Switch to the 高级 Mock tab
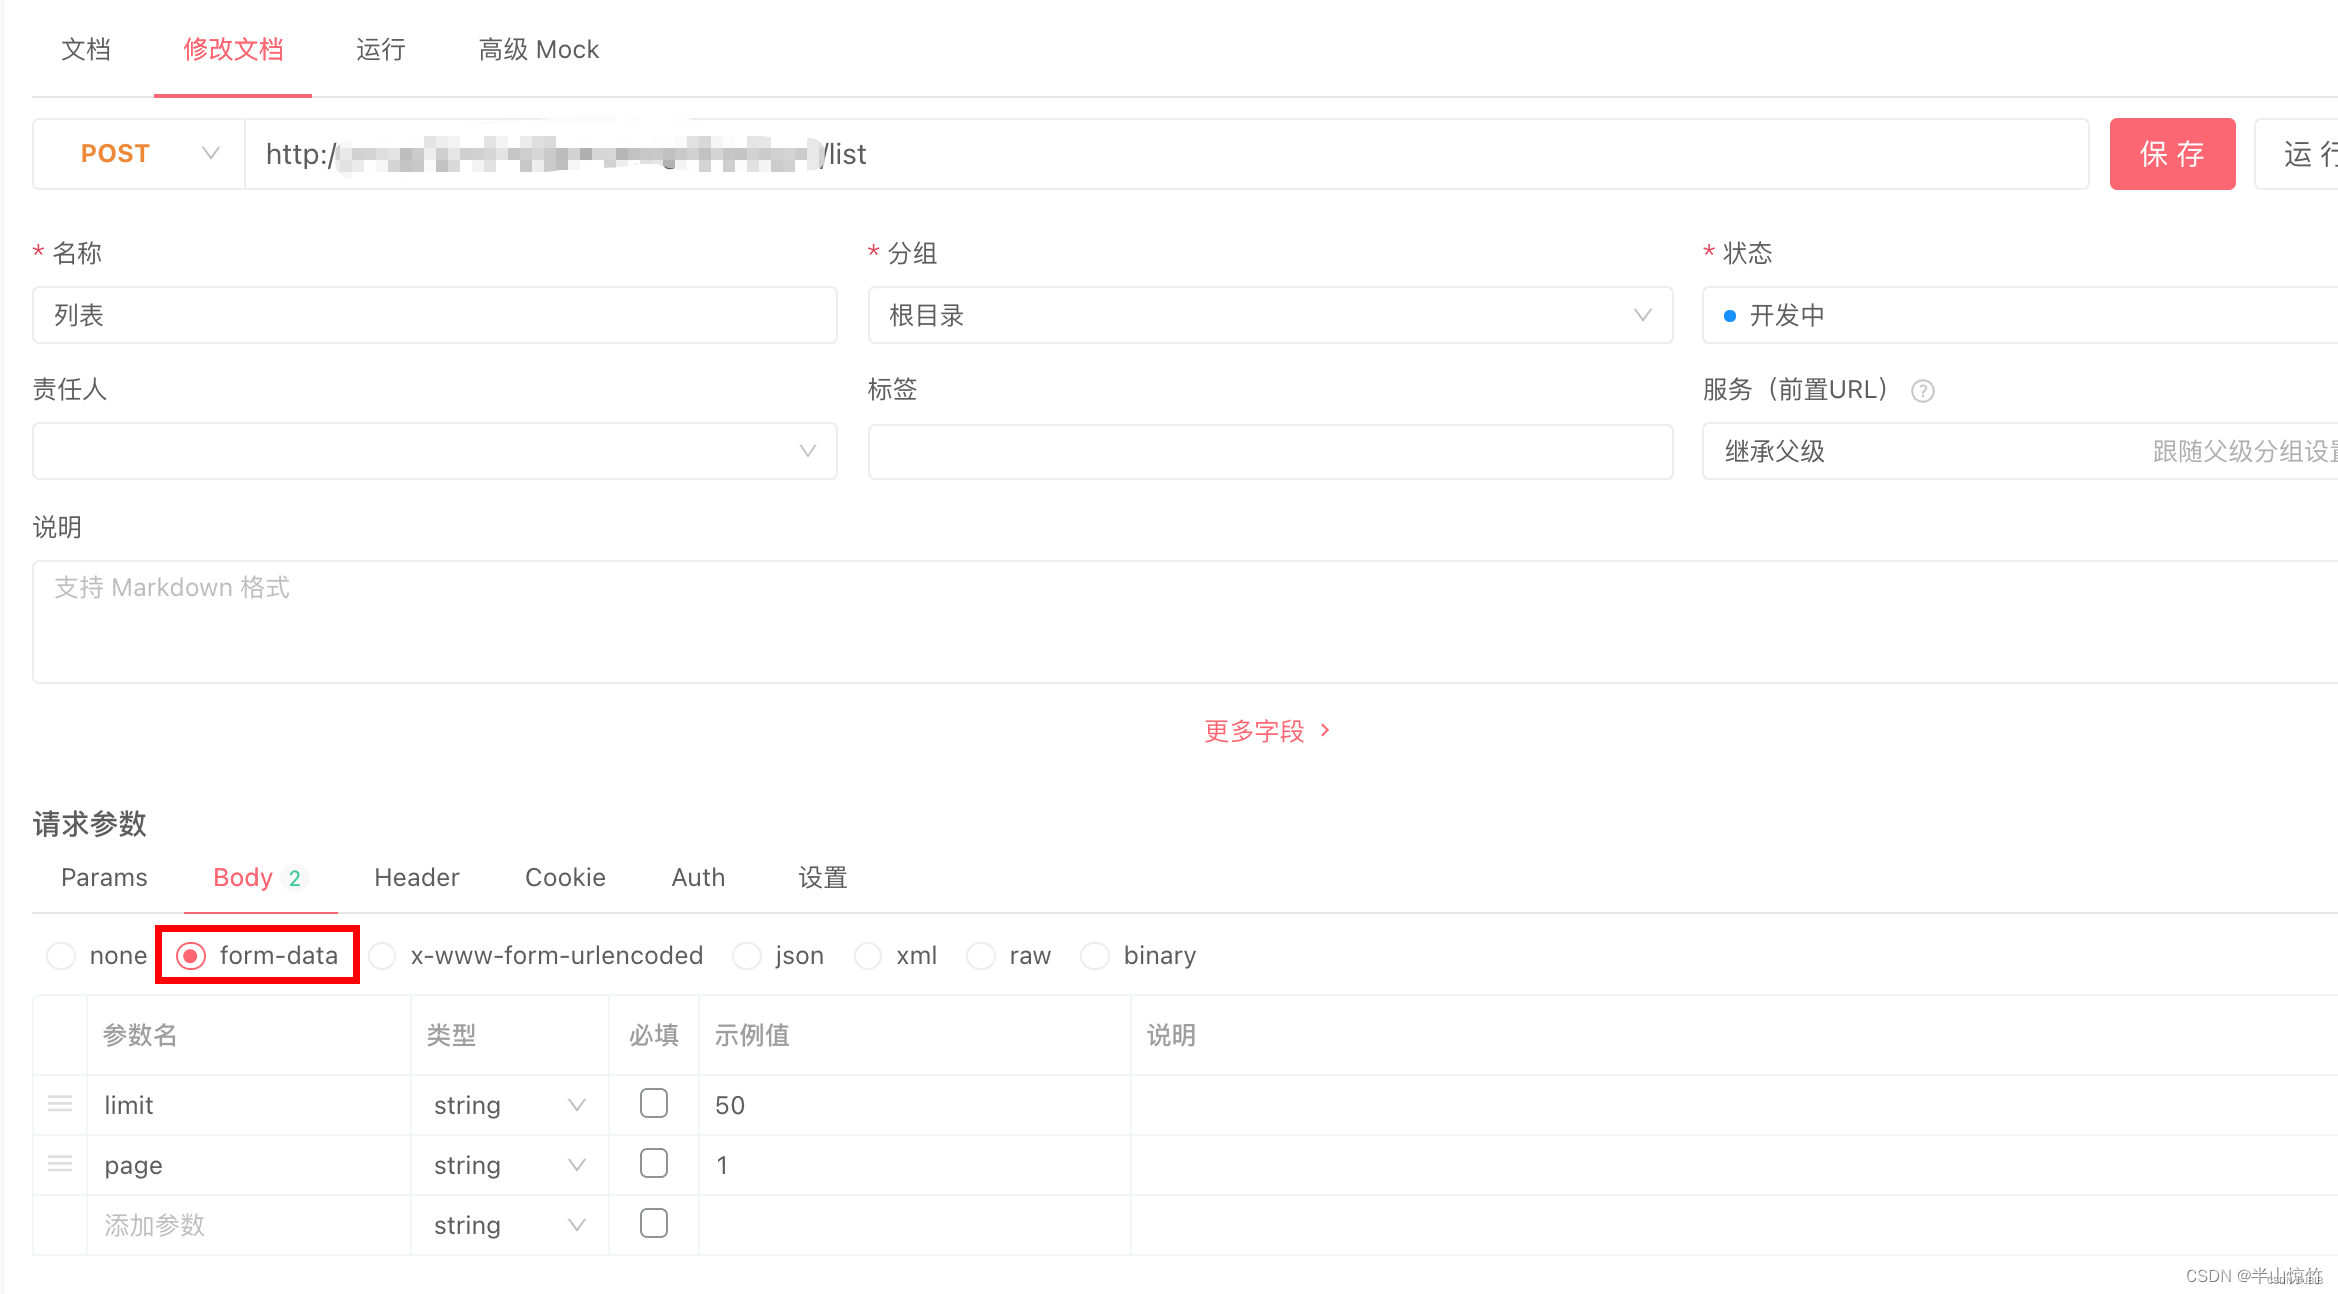The height and width of the screenshot is (1294, 2338). tap(538, 49)
